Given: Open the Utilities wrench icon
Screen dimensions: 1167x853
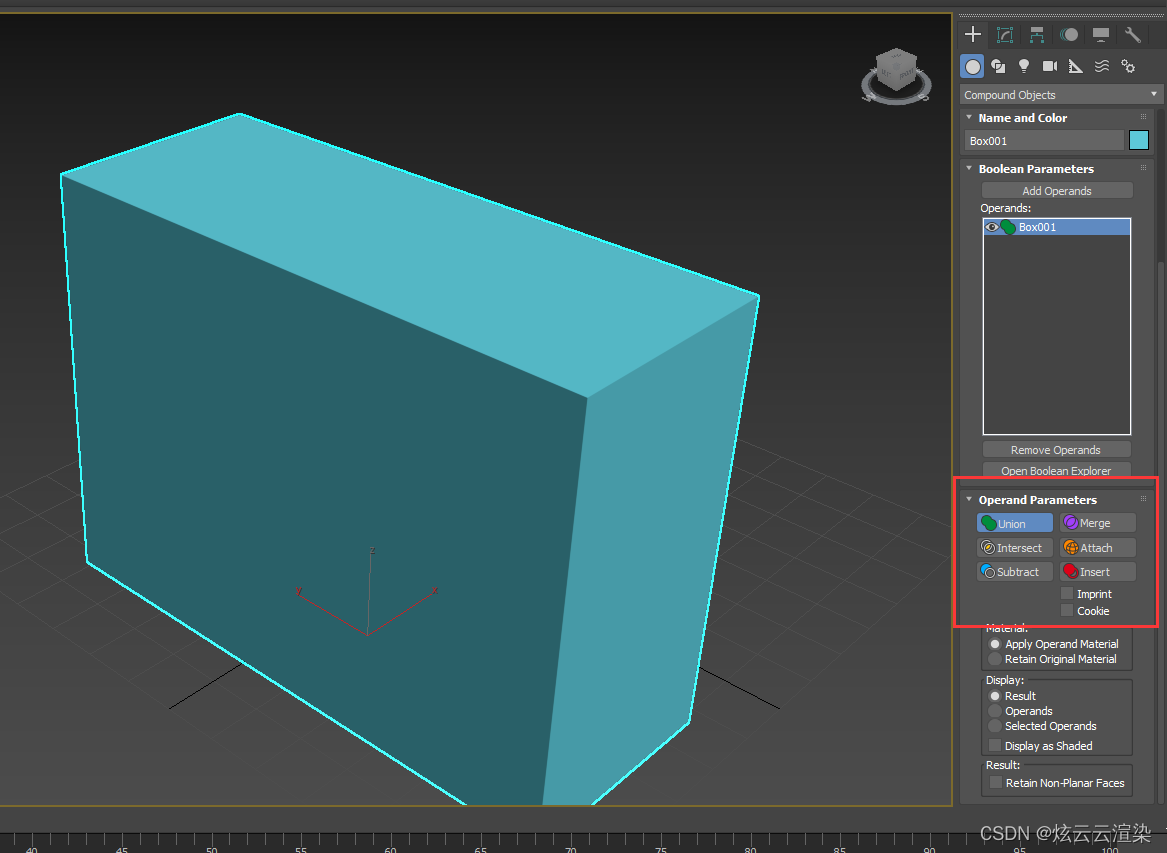Looking at the screenshot, I should (x=1133, y=34).
